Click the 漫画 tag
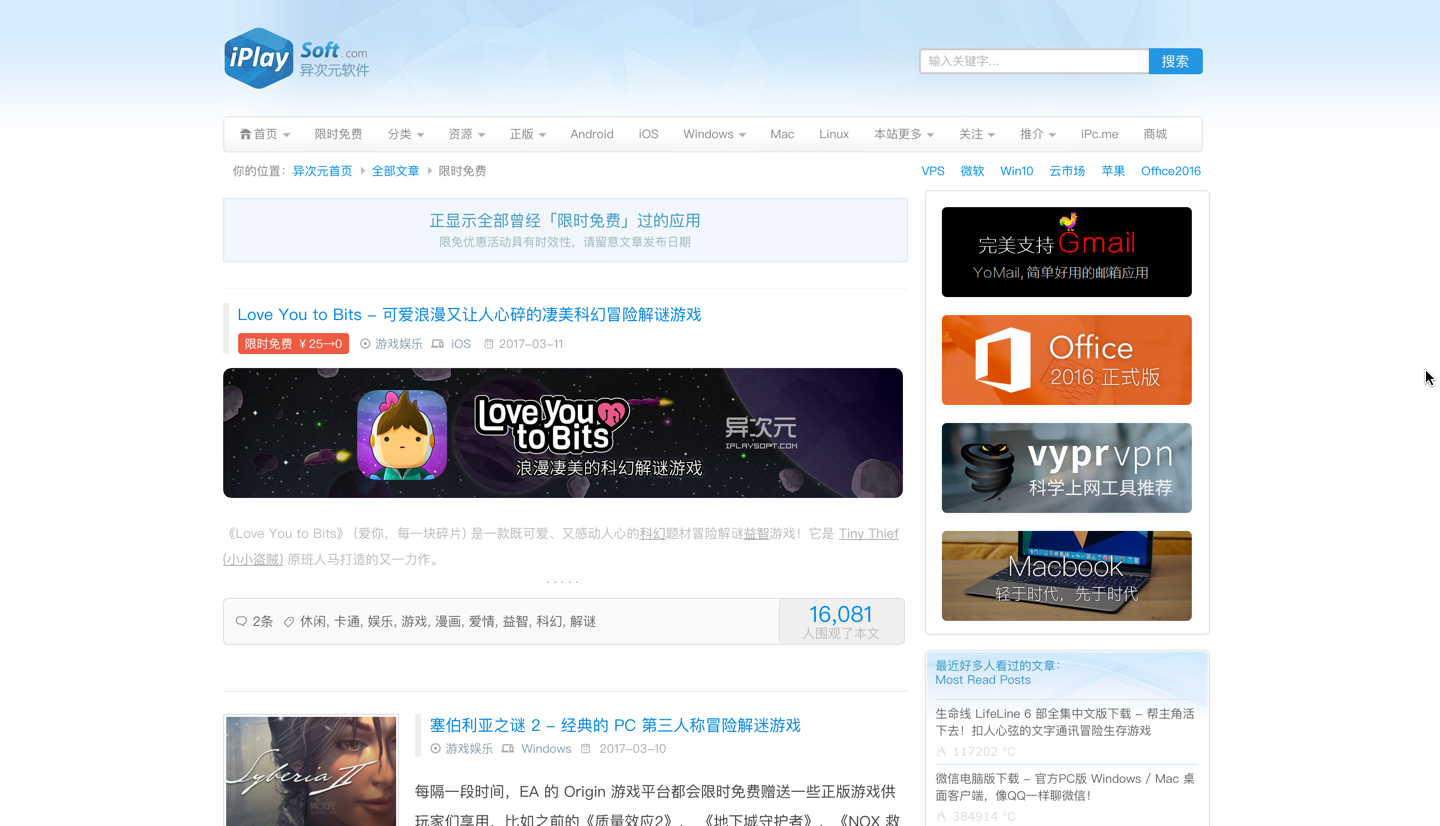Viewport: 1440px width, 826px height. click(x=448, y=621)
